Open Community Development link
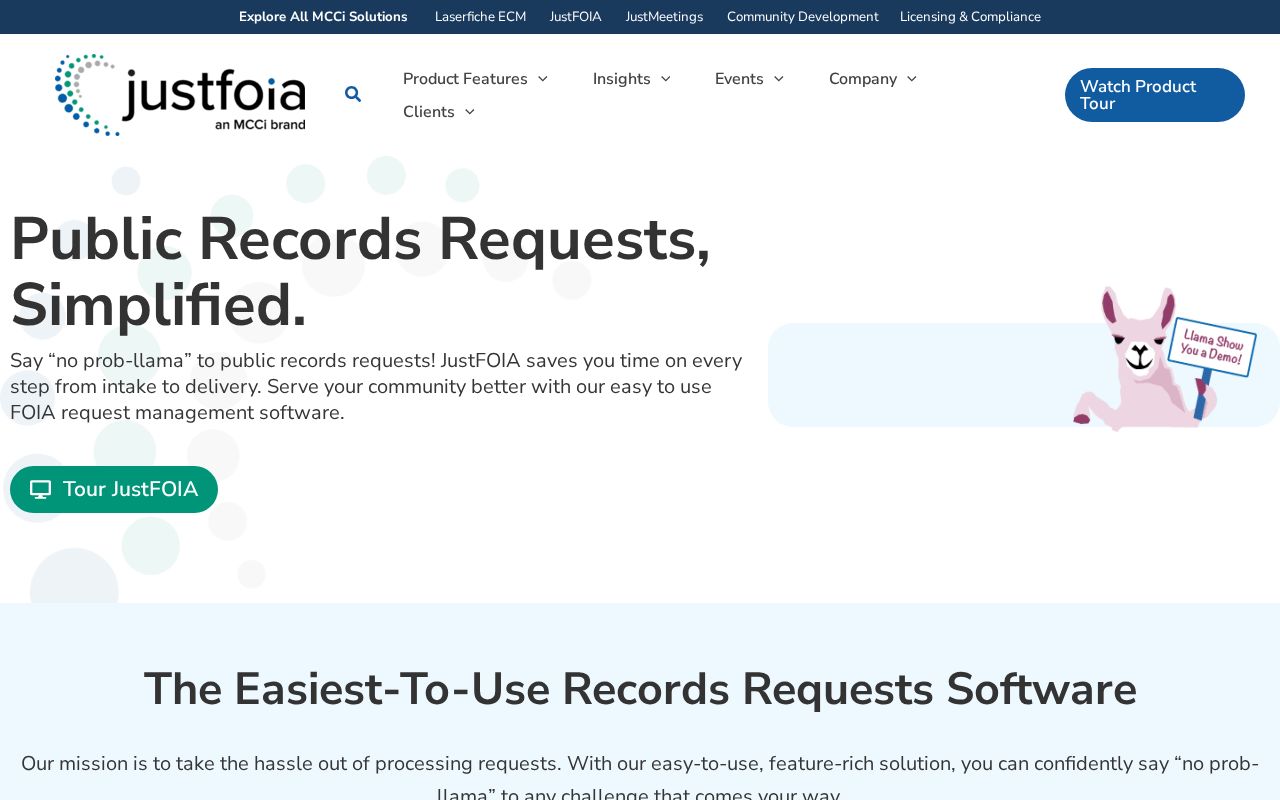Image resolution: width=1280 pixels, height=800 pixels. 803,17
